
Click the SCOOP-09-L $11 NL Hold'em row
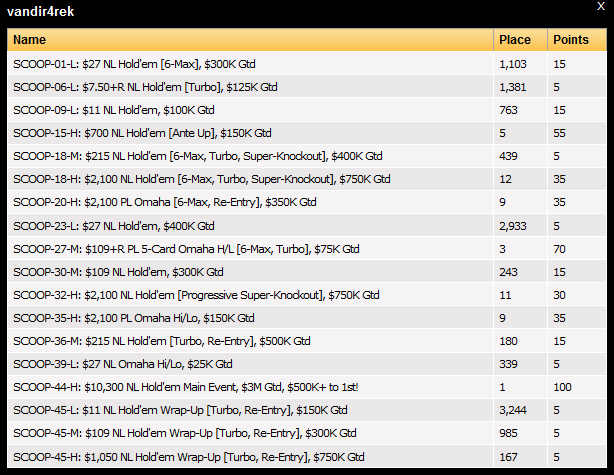pyautogui.click(x=307, y=110)
